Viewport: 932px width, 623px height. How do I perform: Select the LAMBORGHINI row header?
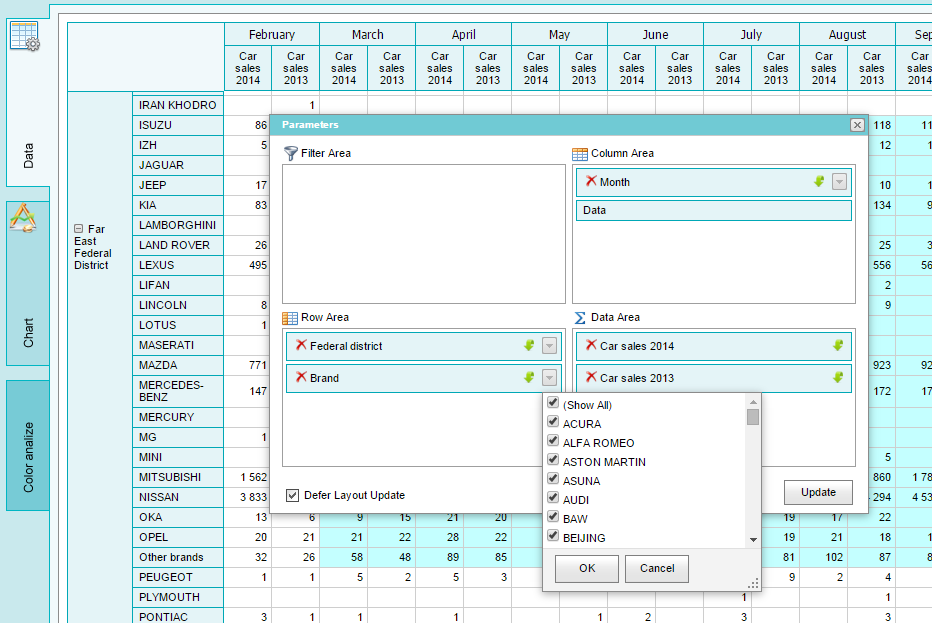178,225
